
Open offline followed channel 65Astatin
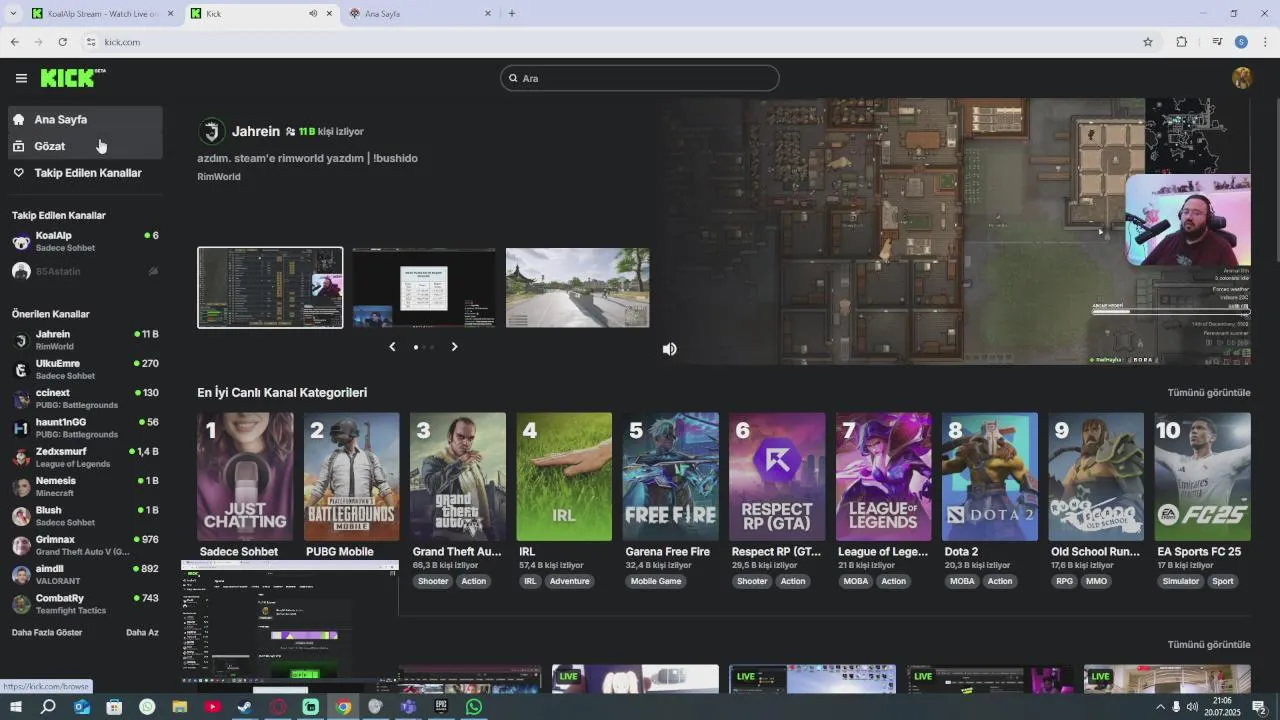point(85,271)
